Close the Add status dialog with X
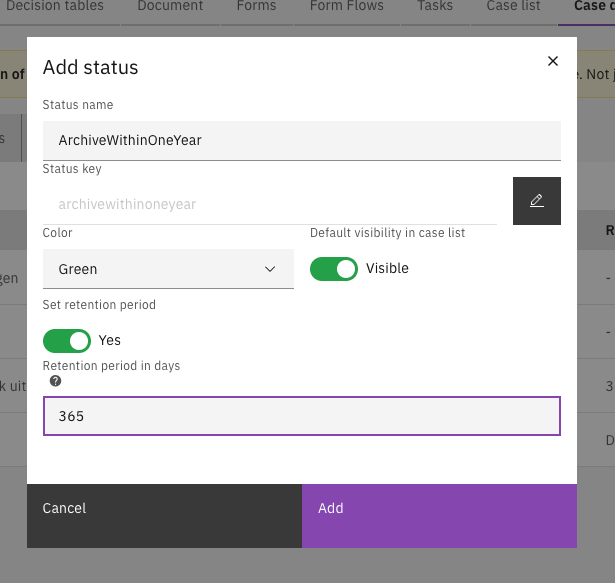The height and width of the screenshot is (583, 615). [x=552, y=62]
